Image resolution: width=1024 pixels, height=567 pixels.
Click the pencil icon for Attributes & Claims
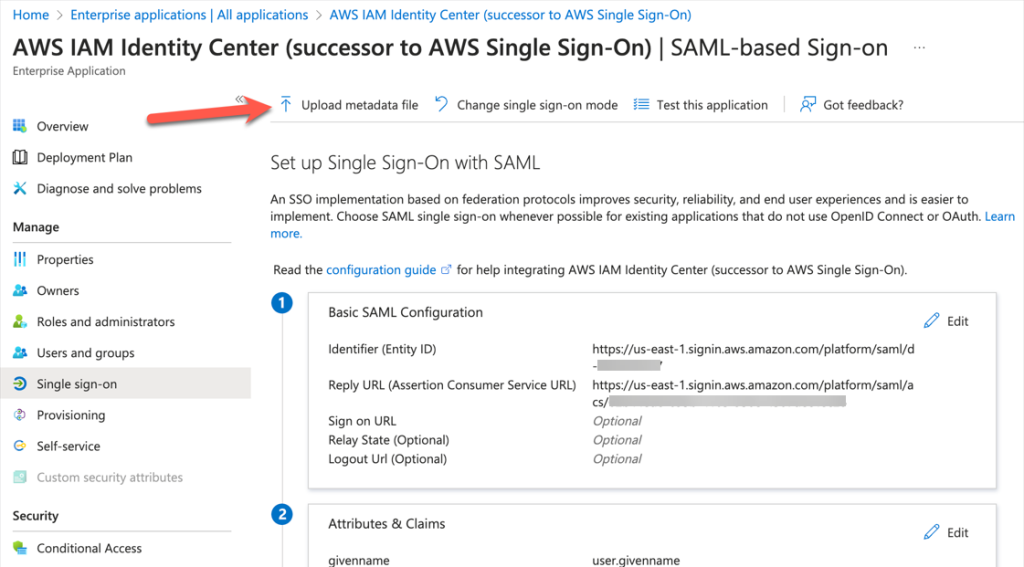tap(932, 532)
